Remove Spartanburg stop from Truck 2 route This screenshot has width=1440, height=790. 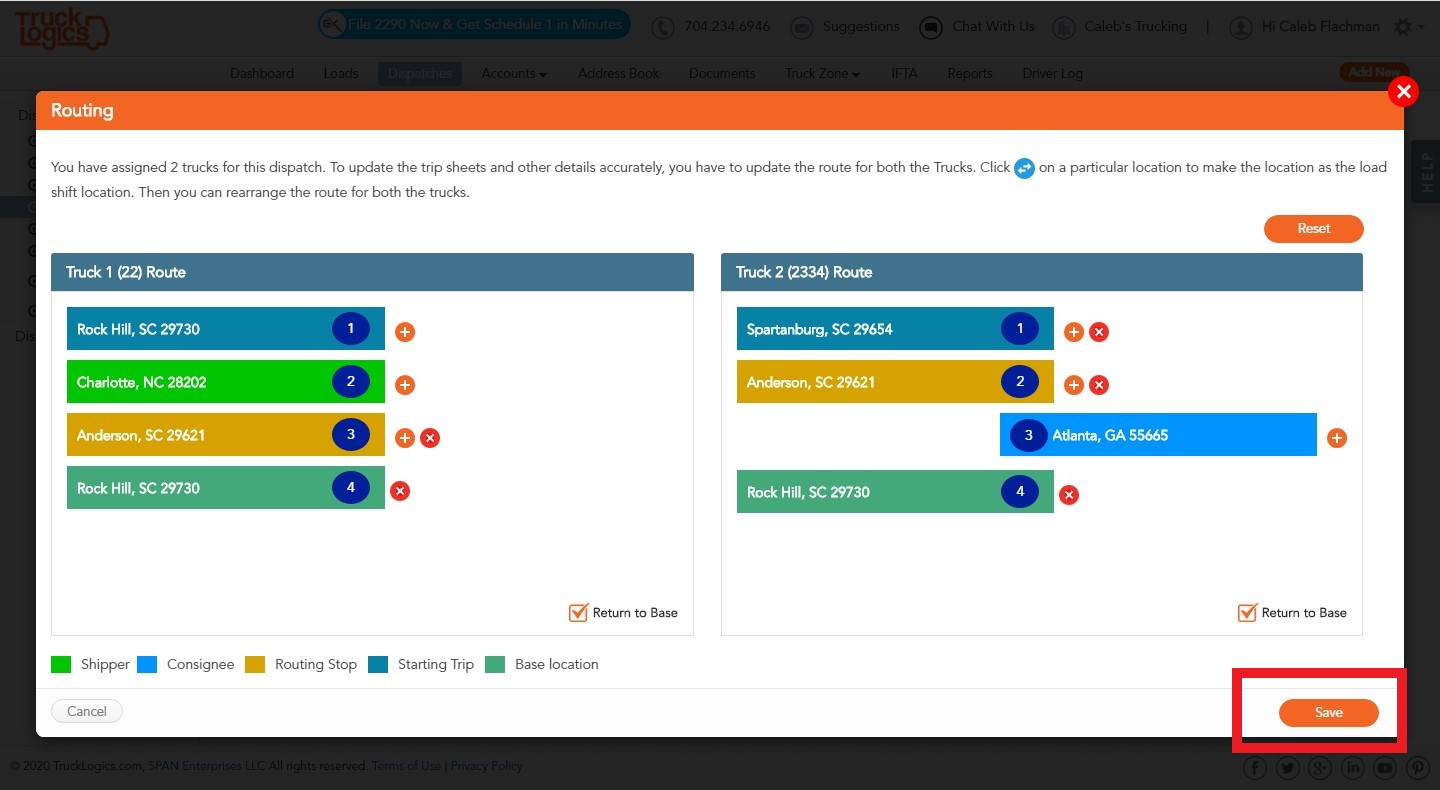coord(1099,332)
